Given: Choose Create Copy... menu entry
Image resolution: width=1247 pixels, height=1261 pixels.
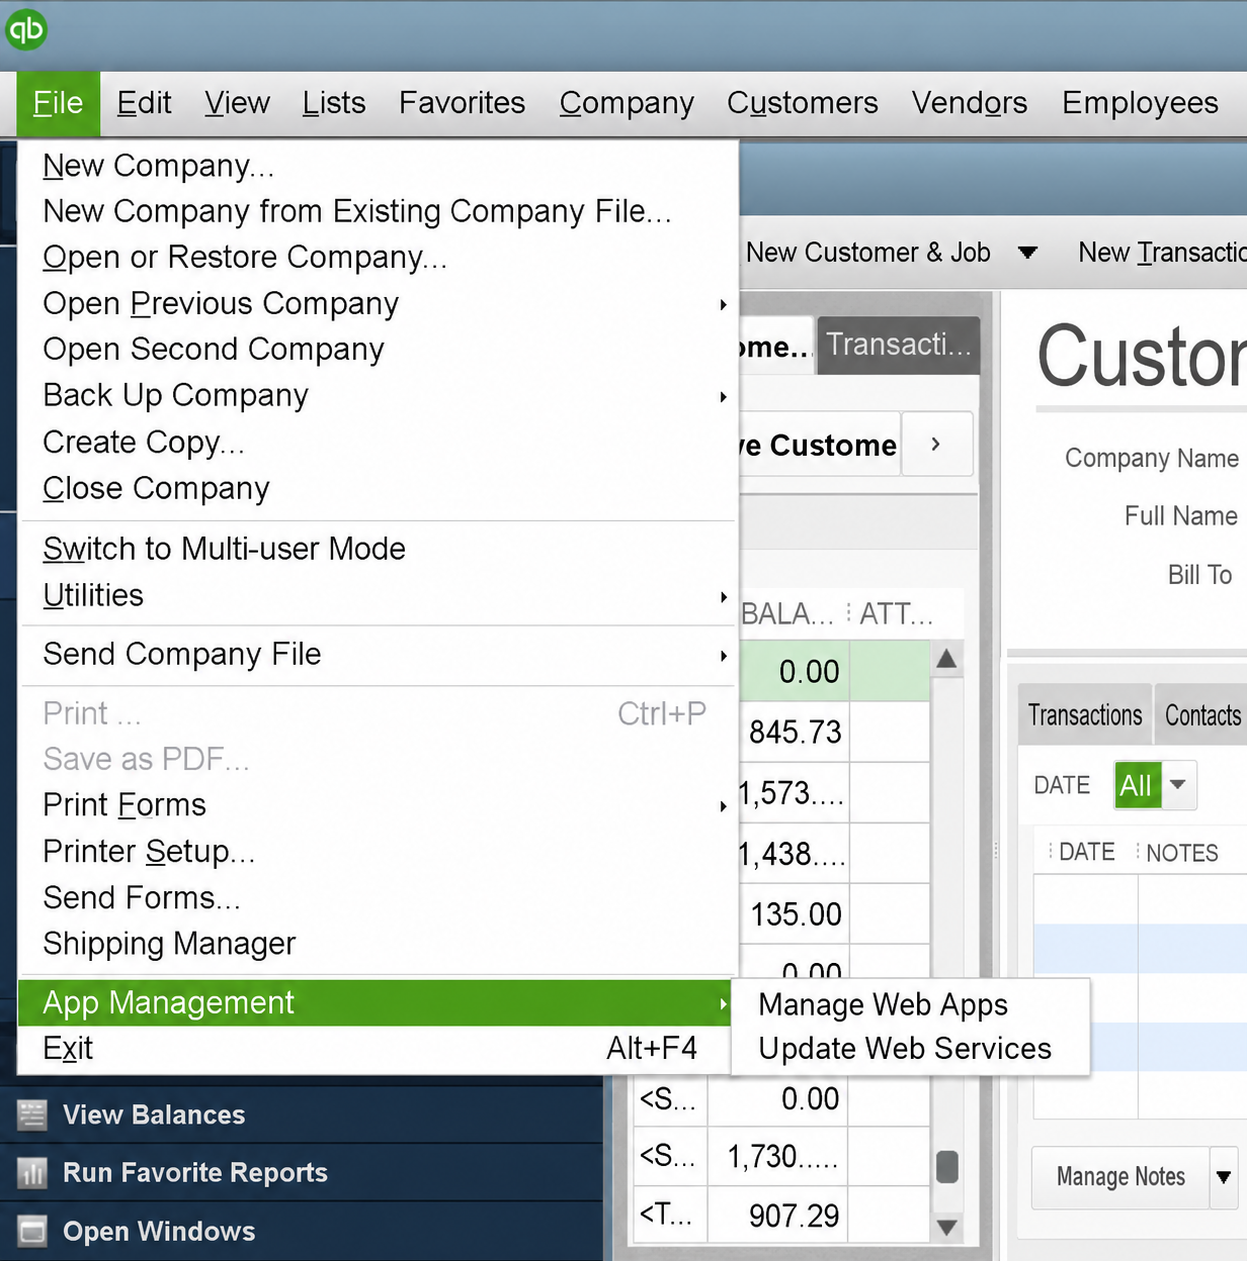Looking at the screenshot, I should coord(378,442).
